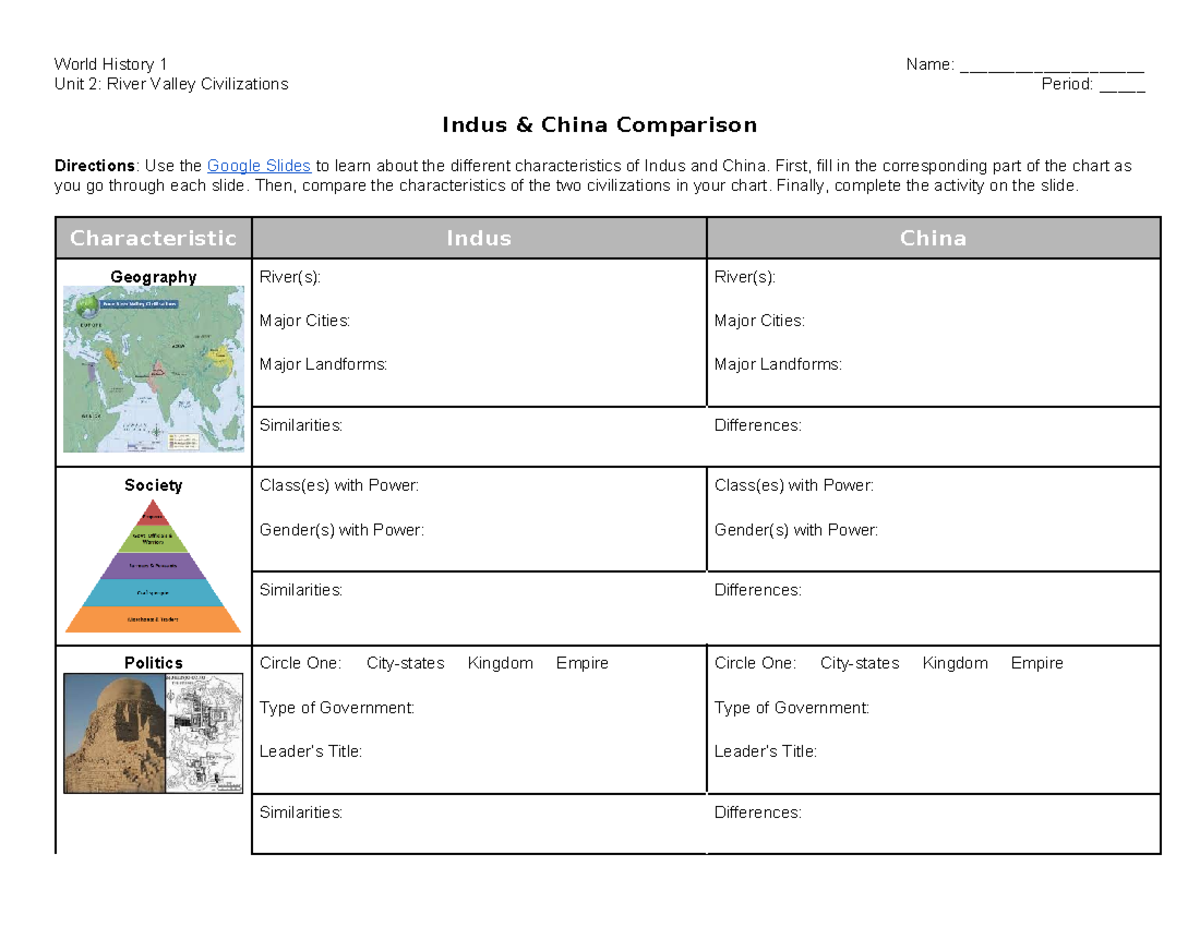The image size is (1200, 927).
Task: Open the Google Slides hyperlink
Action: click(258, 165)
